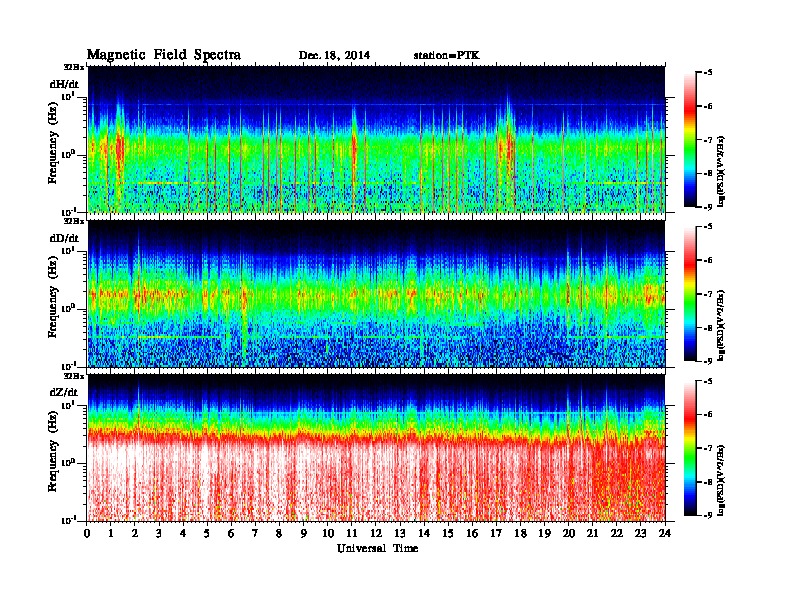This screenshot has width=792, height=612.
Task: Click the "Magnetic Field Spectra" title
Action: (x=164, y=55)
